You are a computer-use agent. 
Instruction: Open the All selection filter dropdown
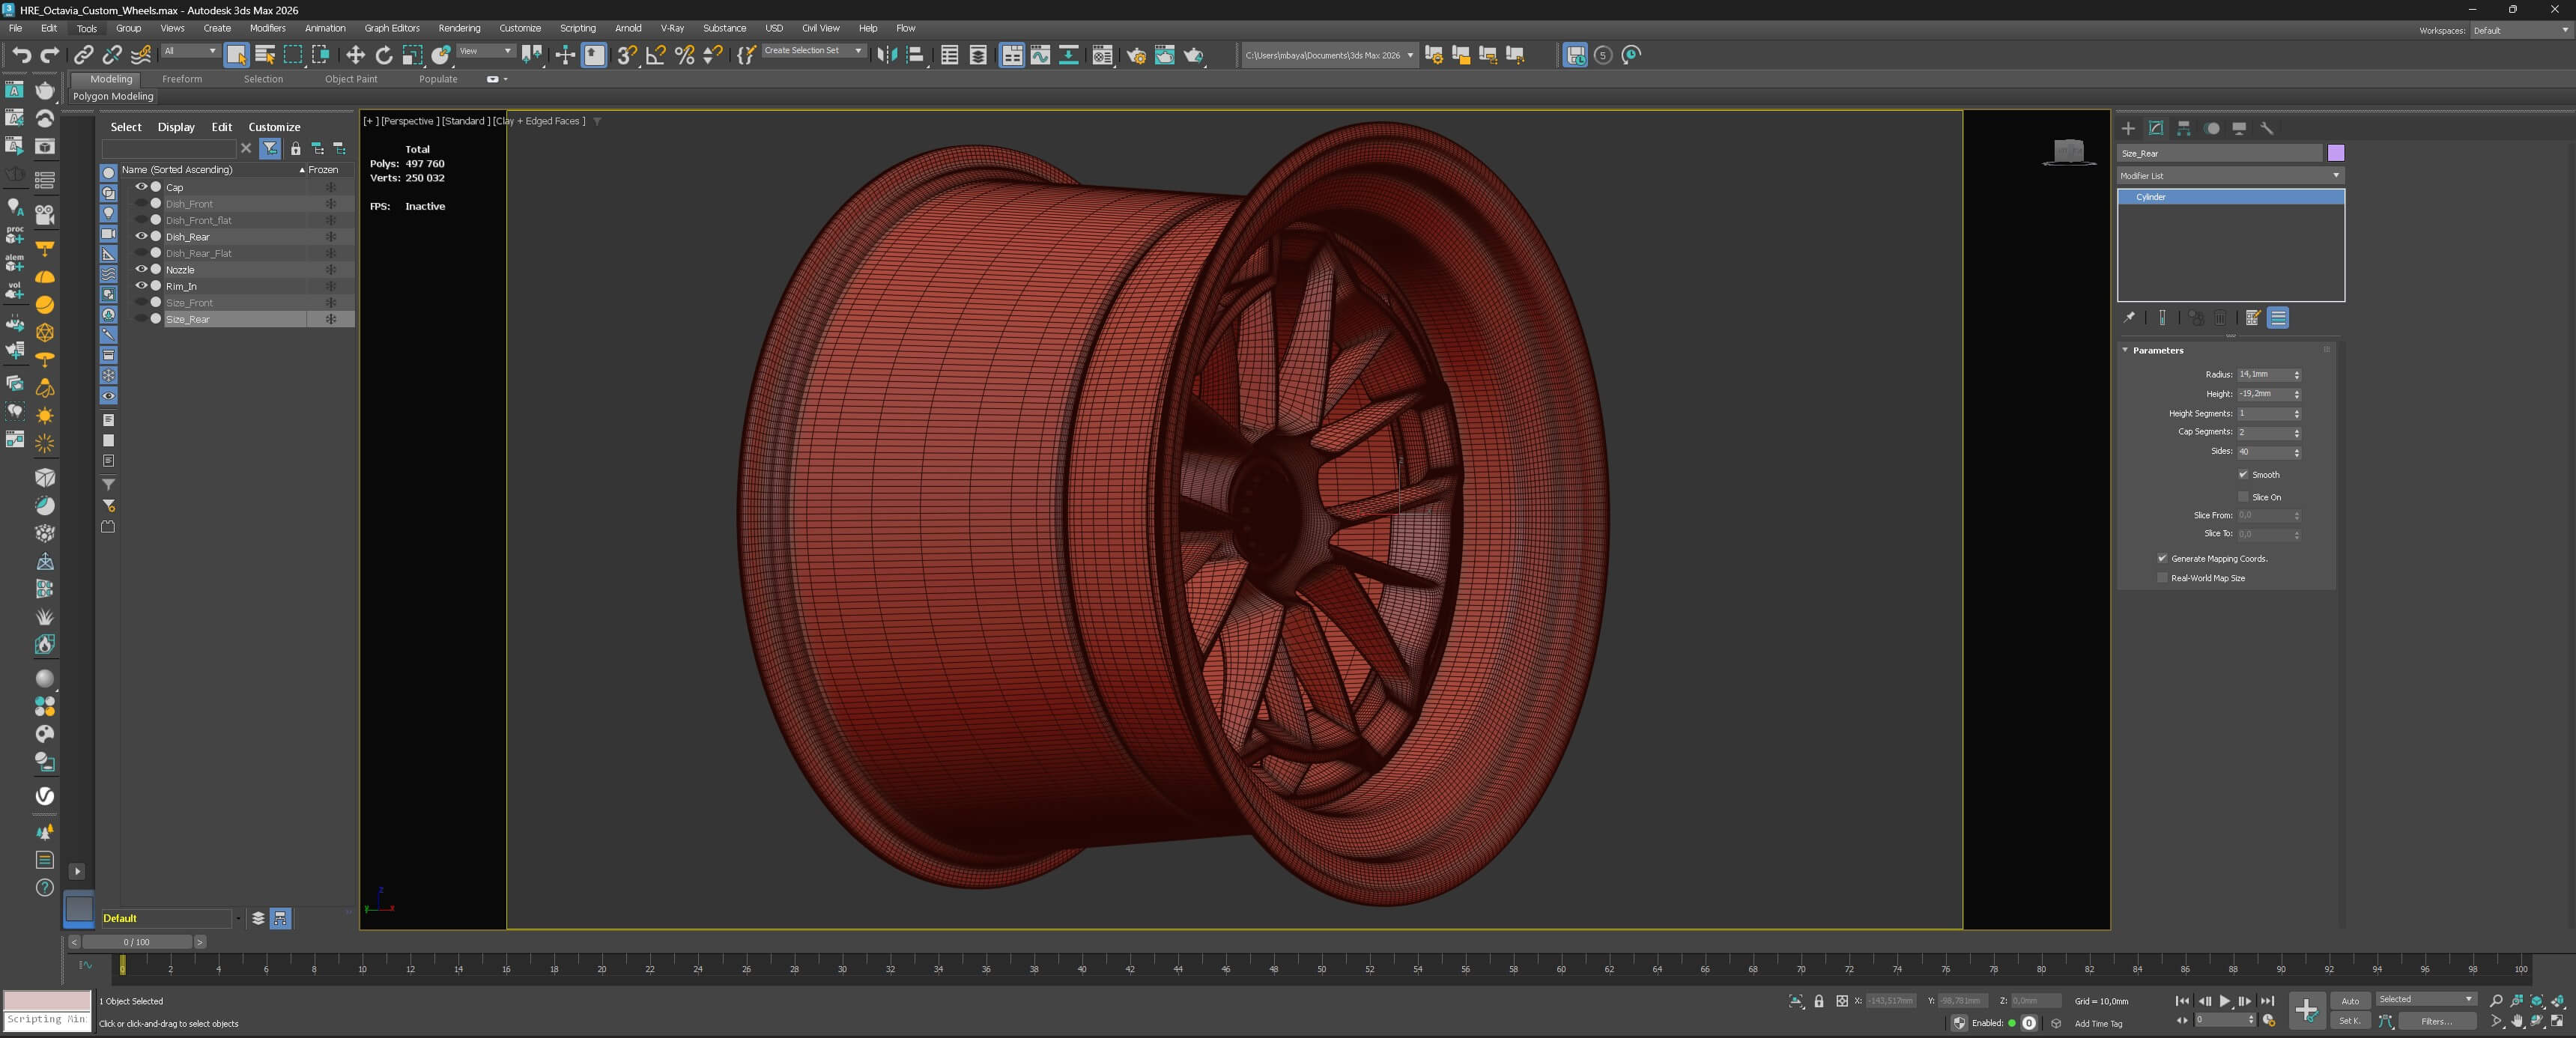point(190,51)
